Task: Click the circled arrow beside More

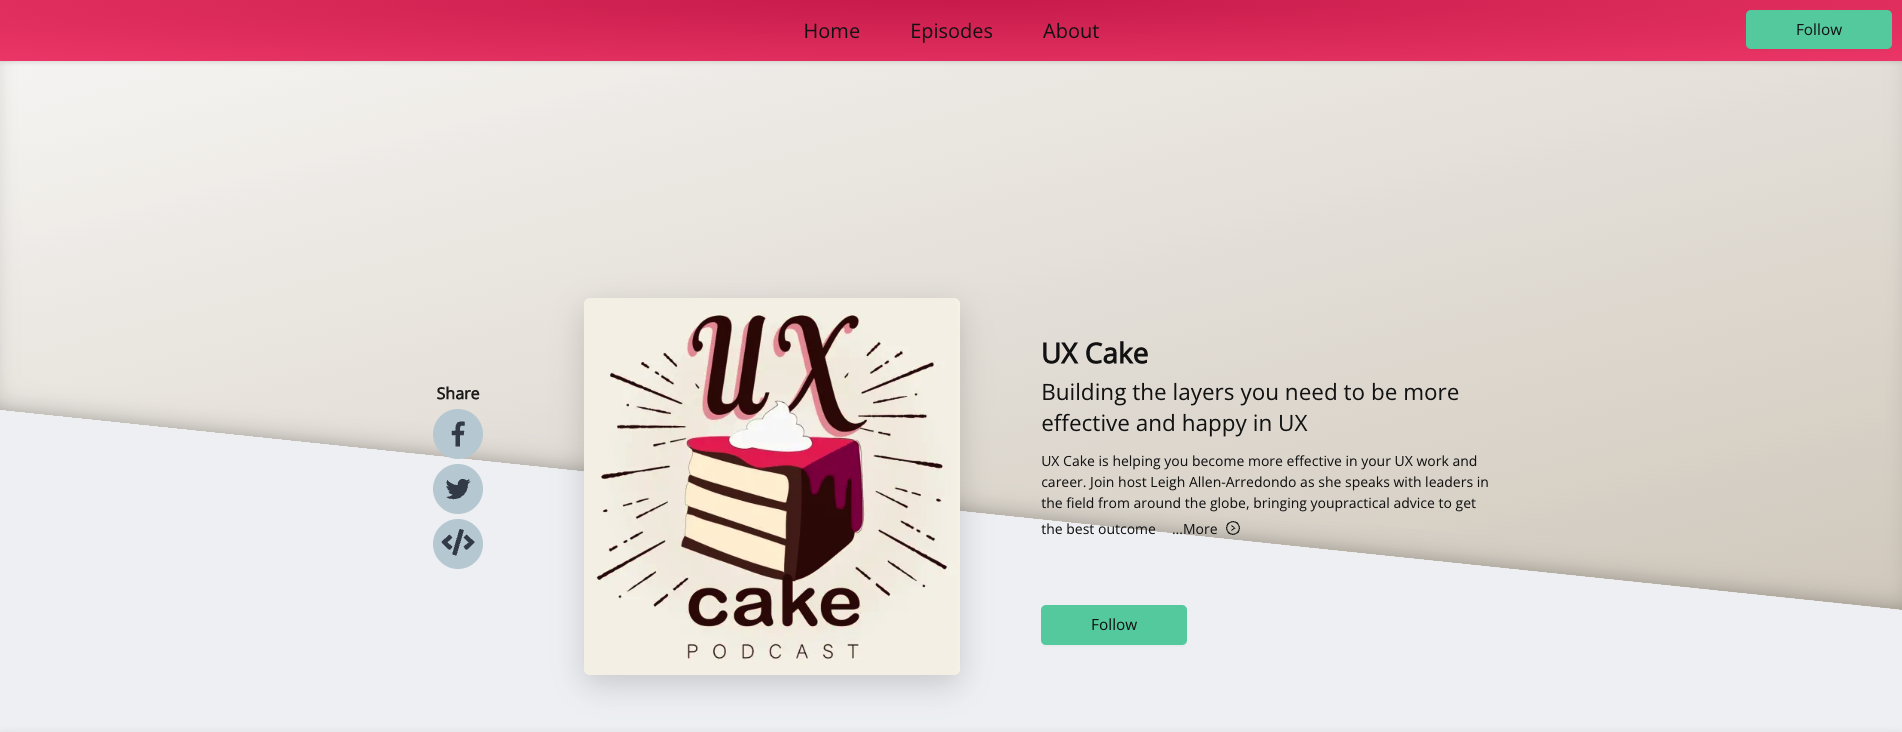Action: pos(1233,528)
